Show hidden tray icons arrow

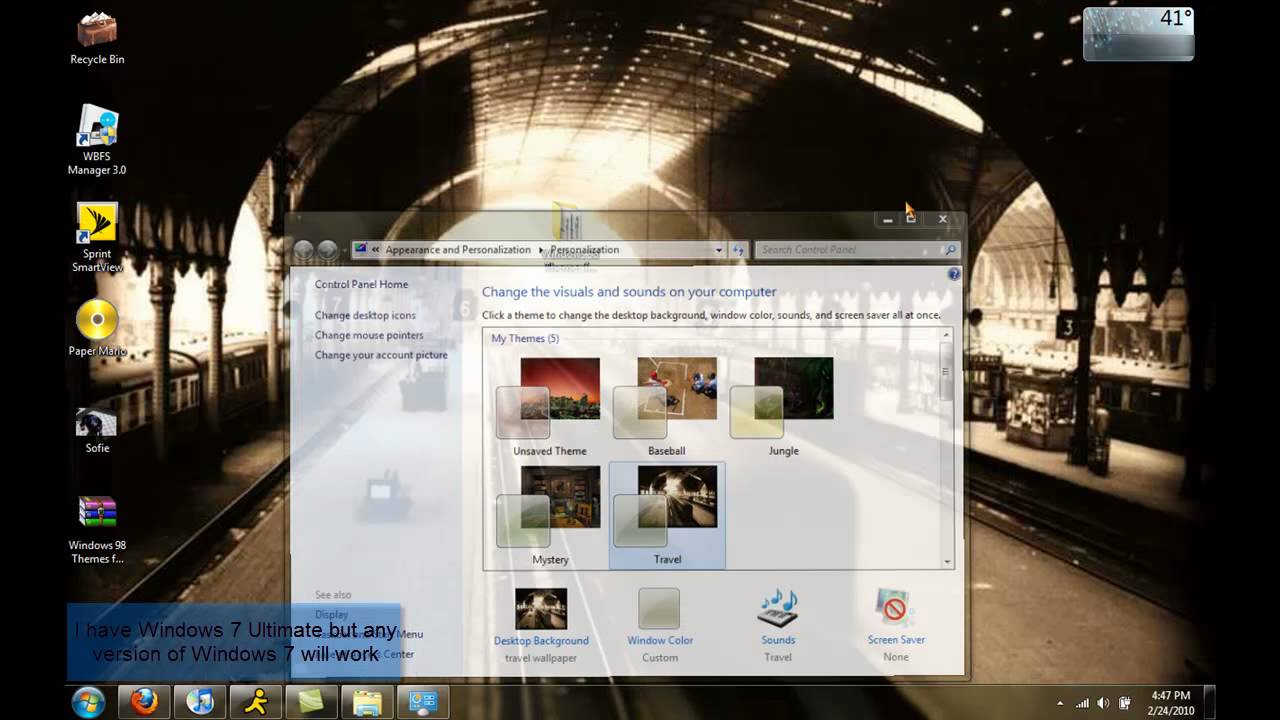click(x=1060, y=703)
